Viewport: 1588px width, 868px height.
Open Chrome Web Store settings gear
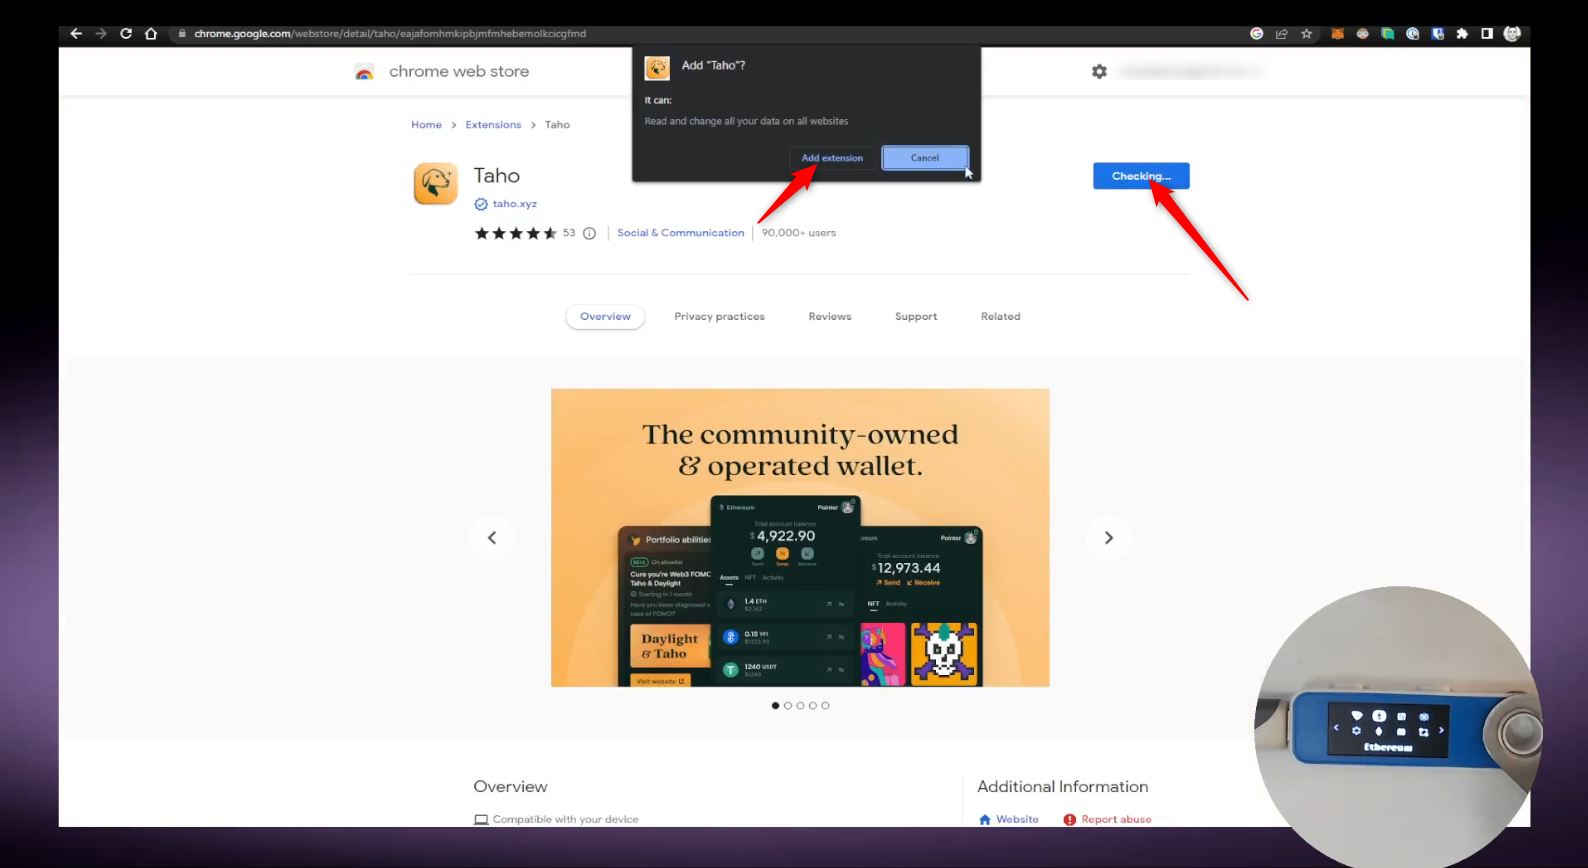coord(1099,72)
